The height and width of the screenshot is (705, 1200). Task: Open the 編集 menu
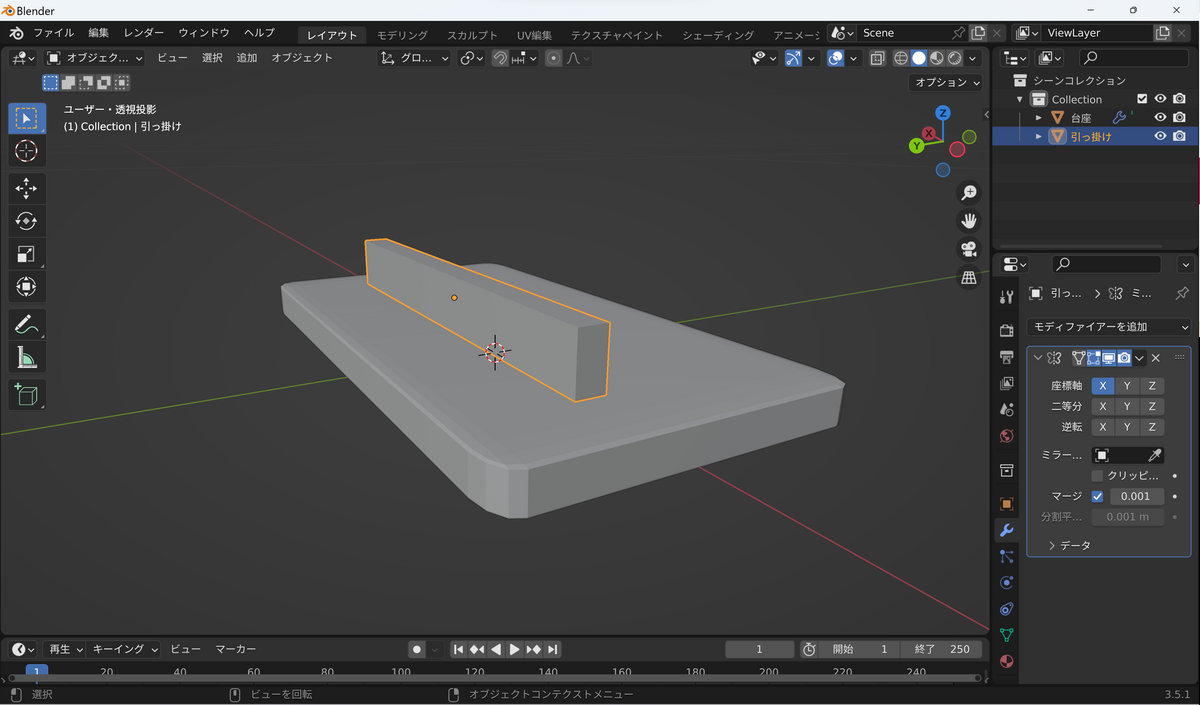[x=98, y=33]
